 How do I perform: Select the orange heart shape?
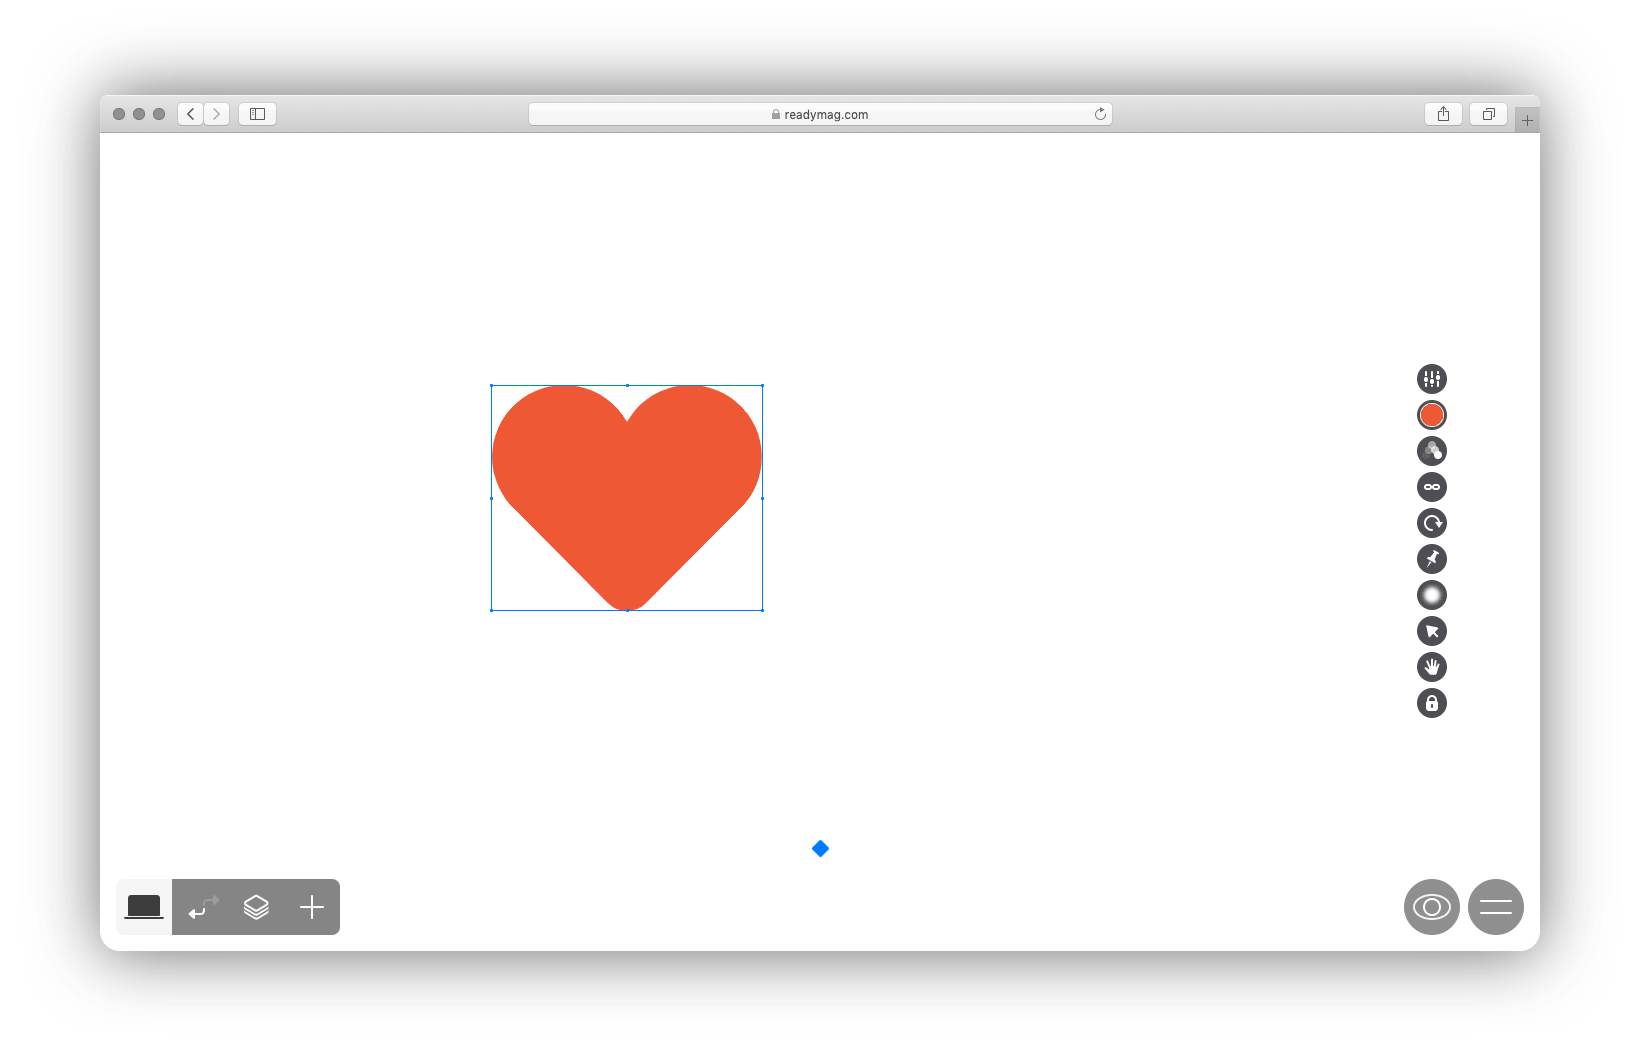point(627,497)
